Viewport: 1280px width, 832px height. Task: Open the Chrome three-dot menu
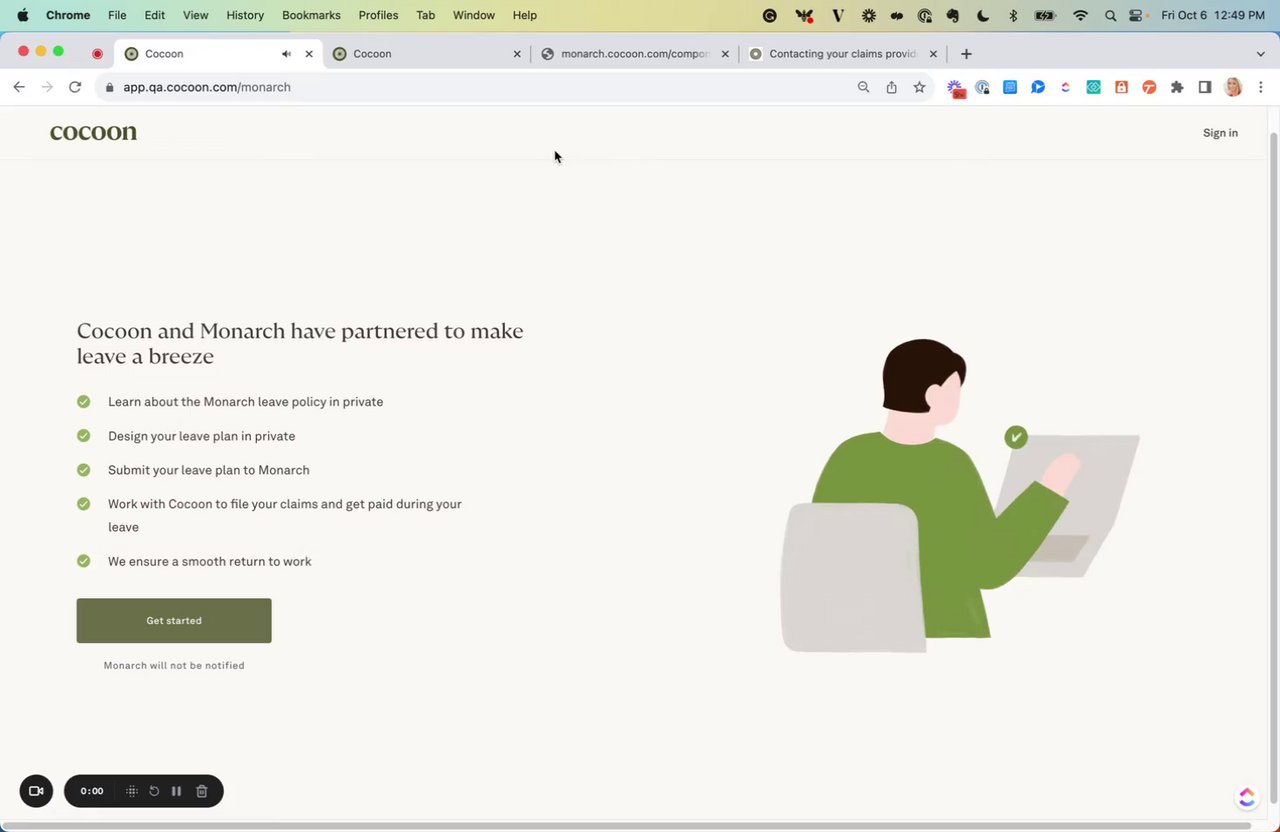1261,87
